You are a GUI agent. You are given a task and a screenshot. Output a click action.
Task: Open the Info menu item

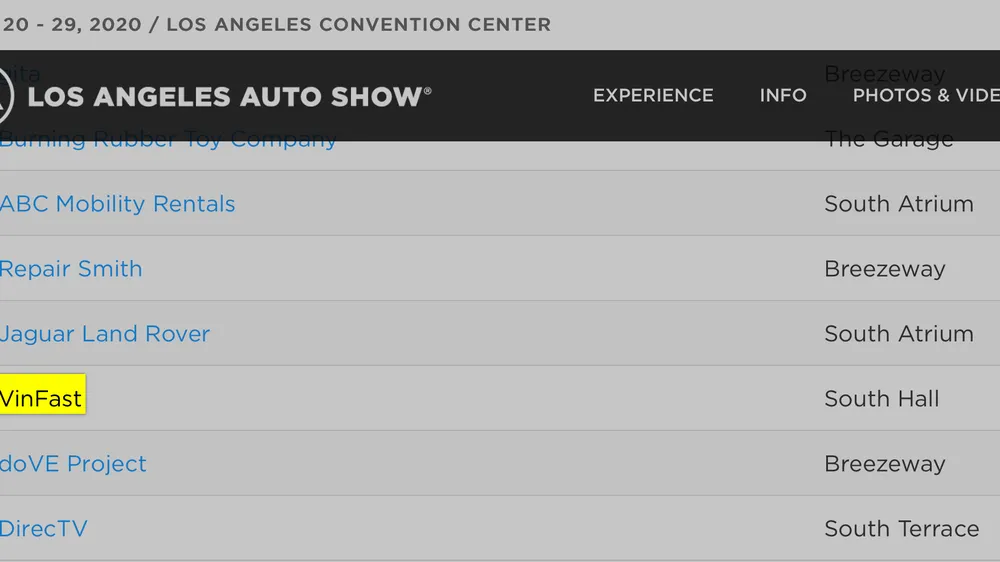[783, 96]
